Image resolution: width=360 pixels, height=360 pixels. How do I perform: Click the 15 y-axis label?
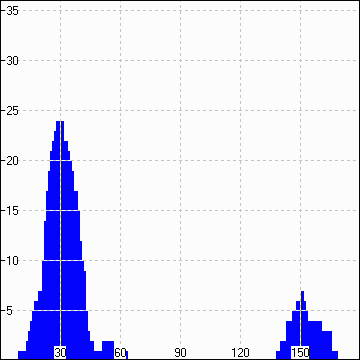(x=13, y=211)
